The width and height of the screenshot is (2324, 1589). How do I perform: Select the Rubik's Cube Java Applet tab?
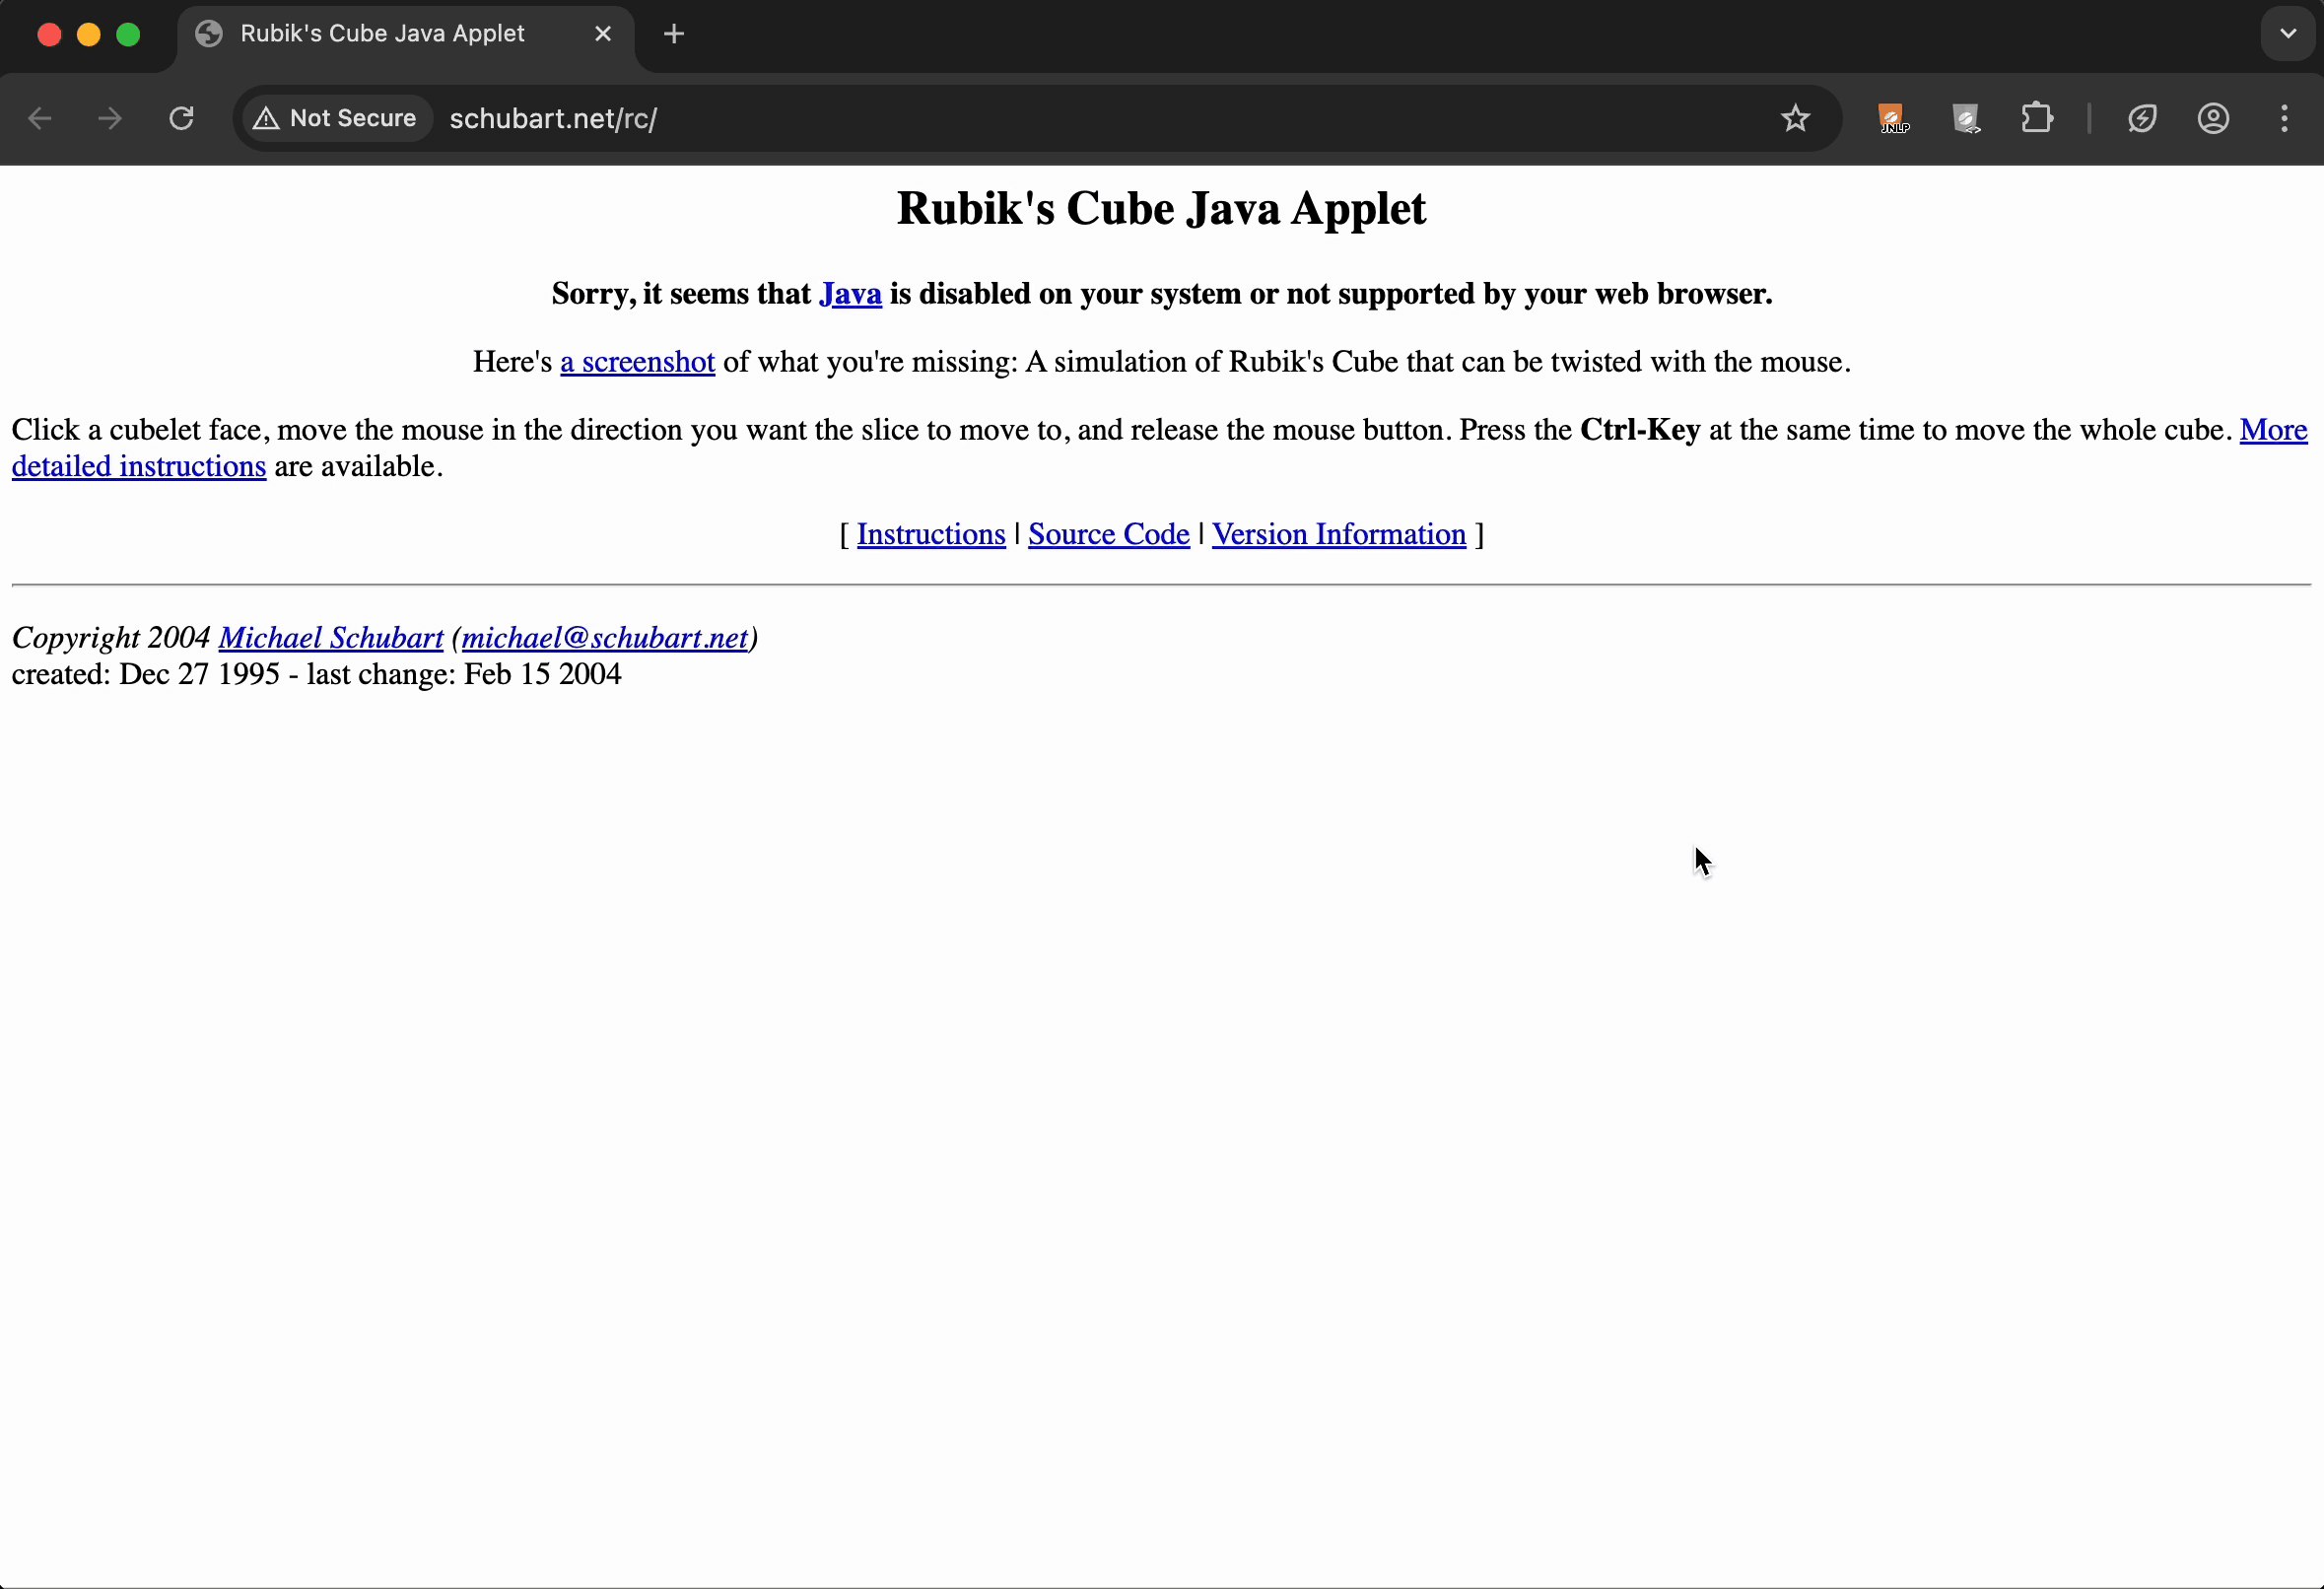(x=382, y=34)
